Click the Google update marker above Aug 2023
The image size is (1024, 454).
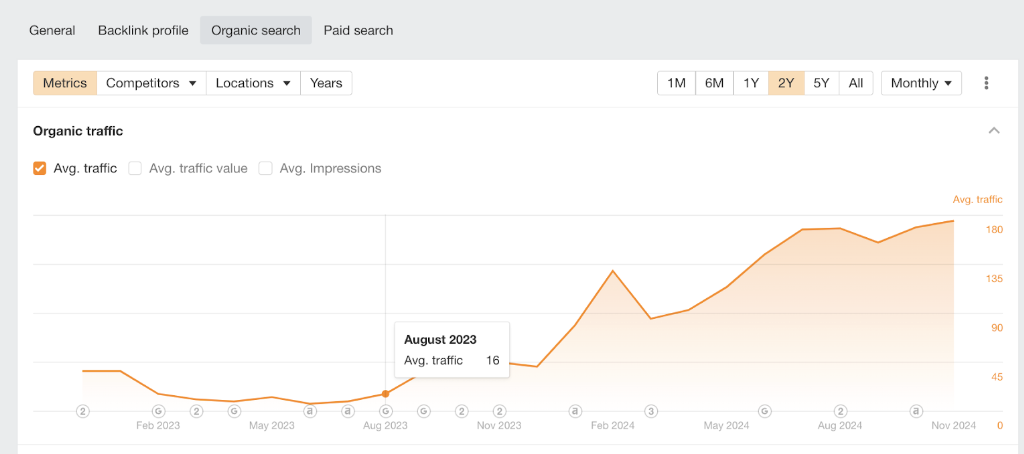coord(385,411)
